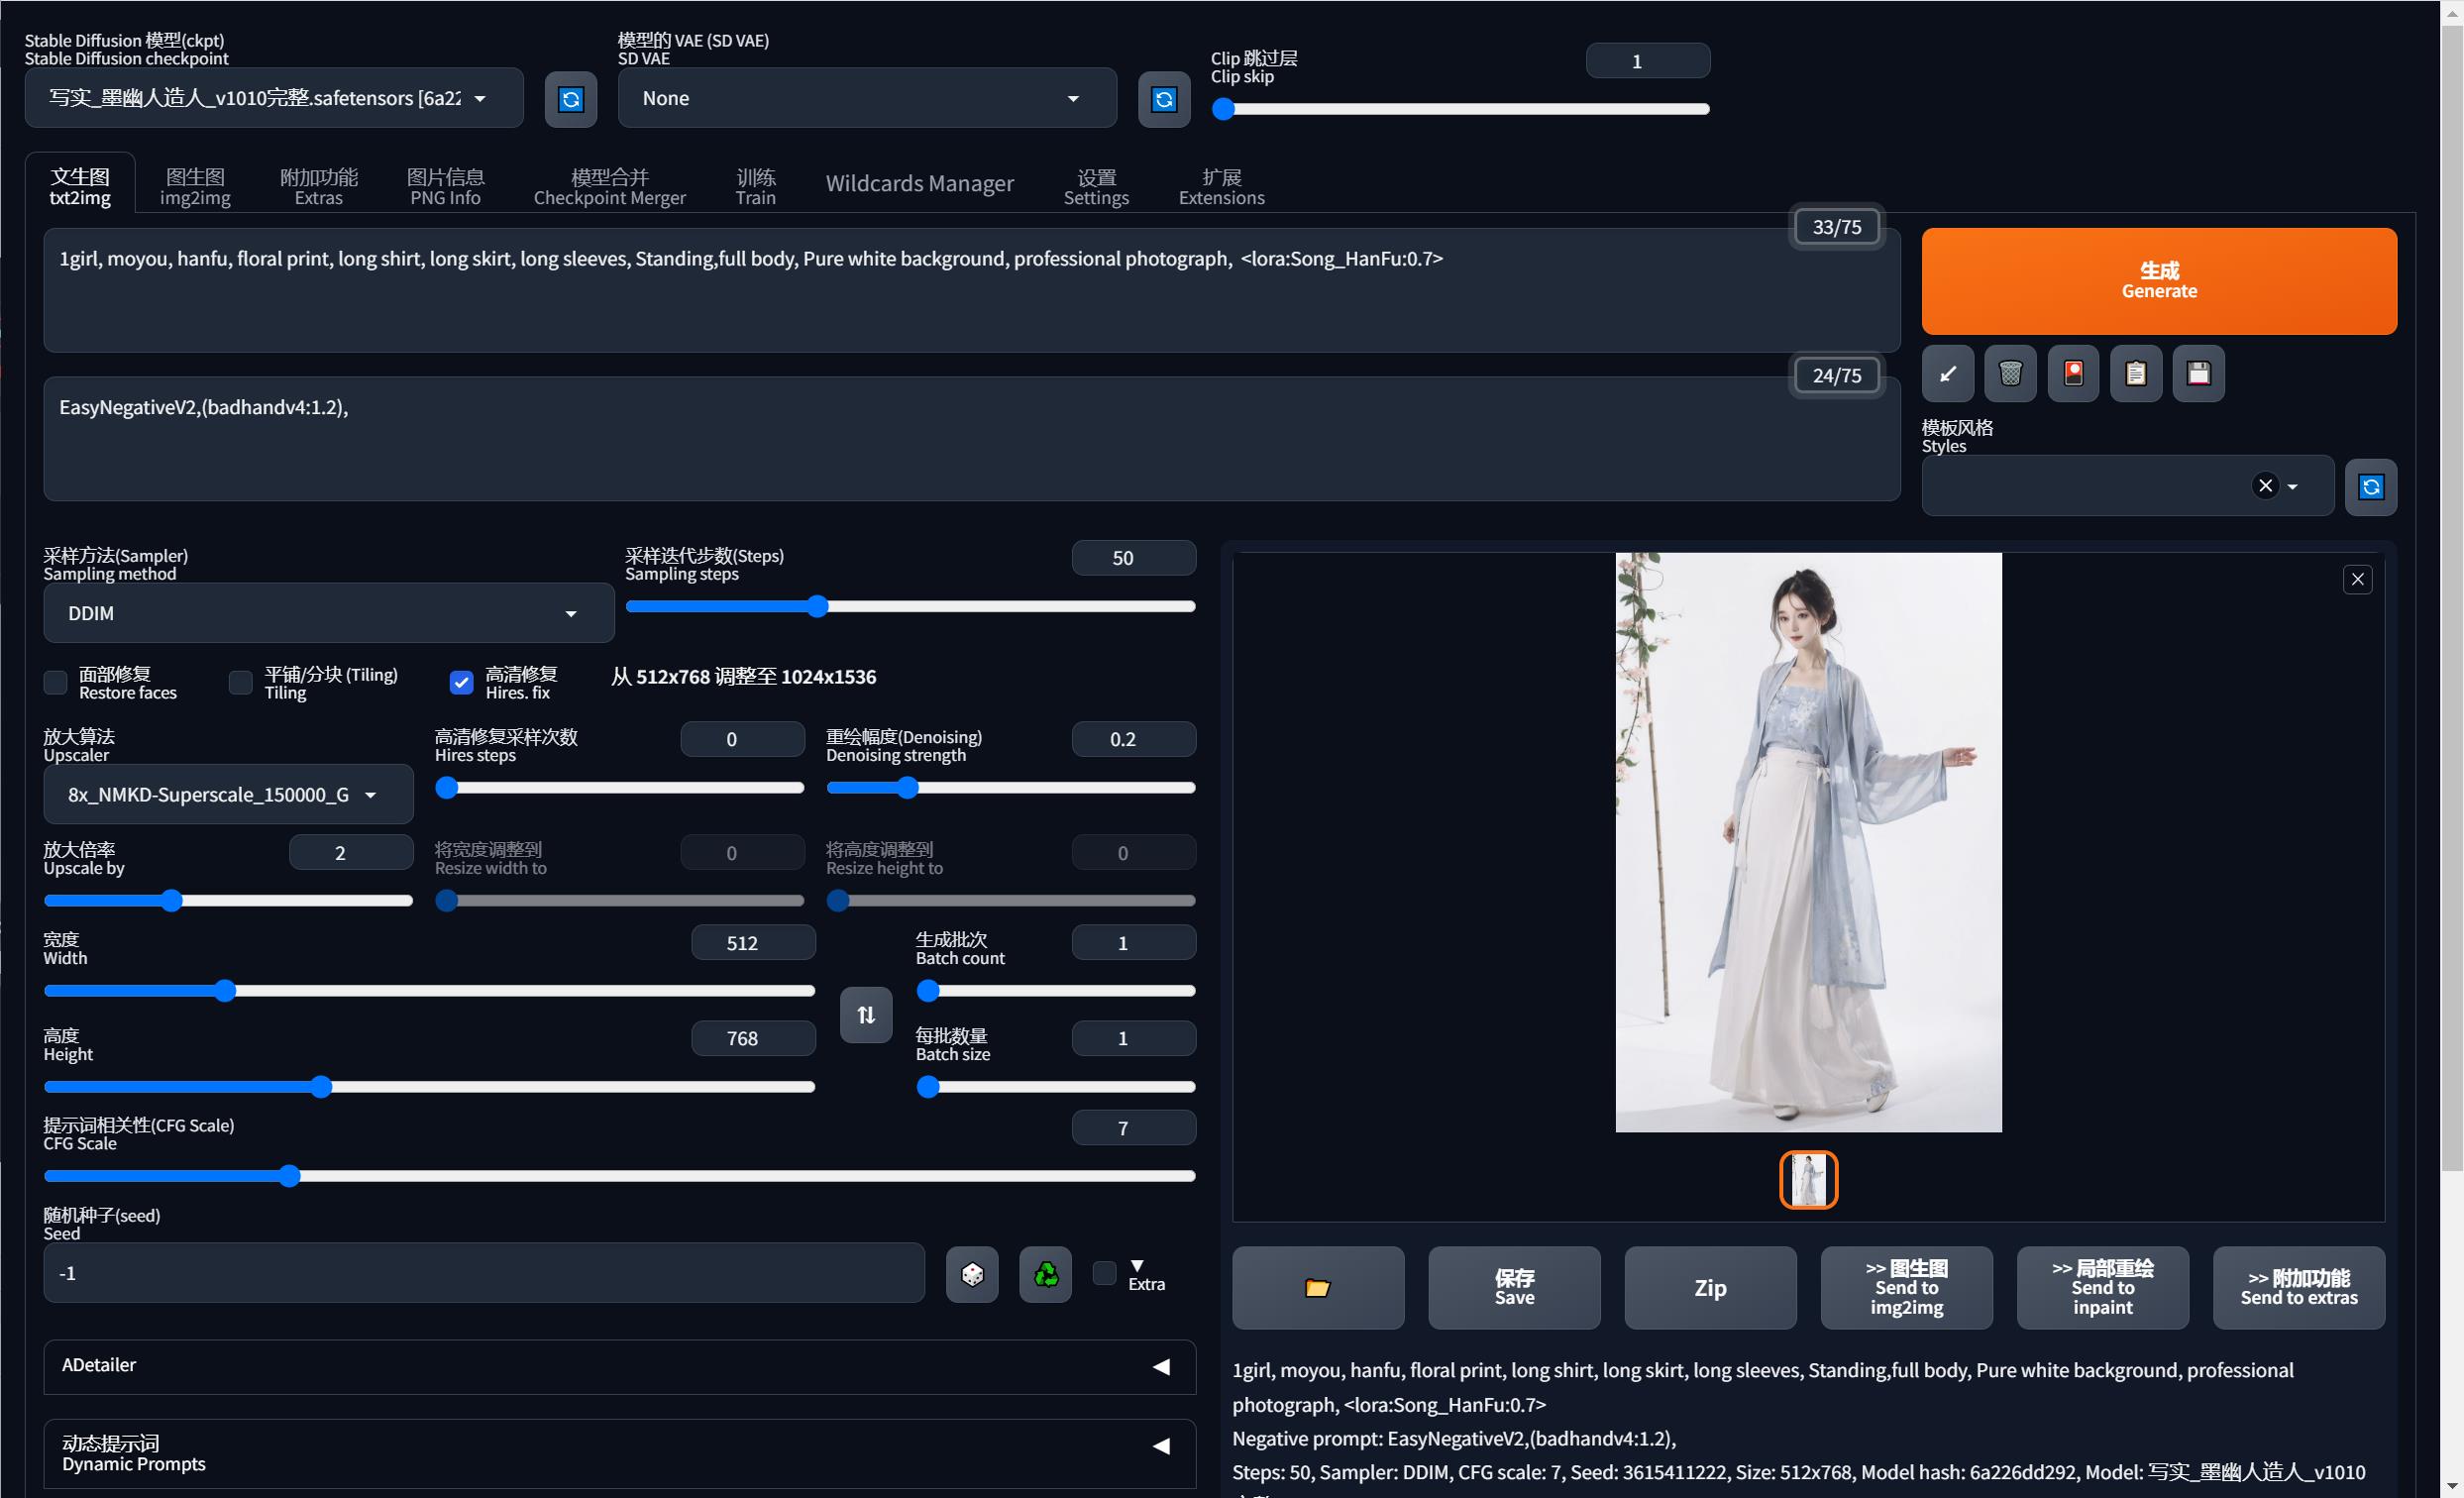Enable the Restore faces checkbox
Viewport: 2464px width, 1498px height.
click(x=55, y=683)
